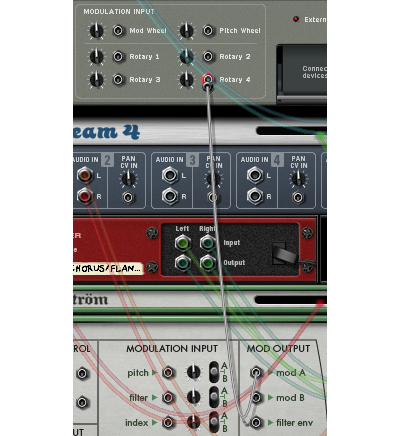Click the pitch modulation input jack

point(168,372)
